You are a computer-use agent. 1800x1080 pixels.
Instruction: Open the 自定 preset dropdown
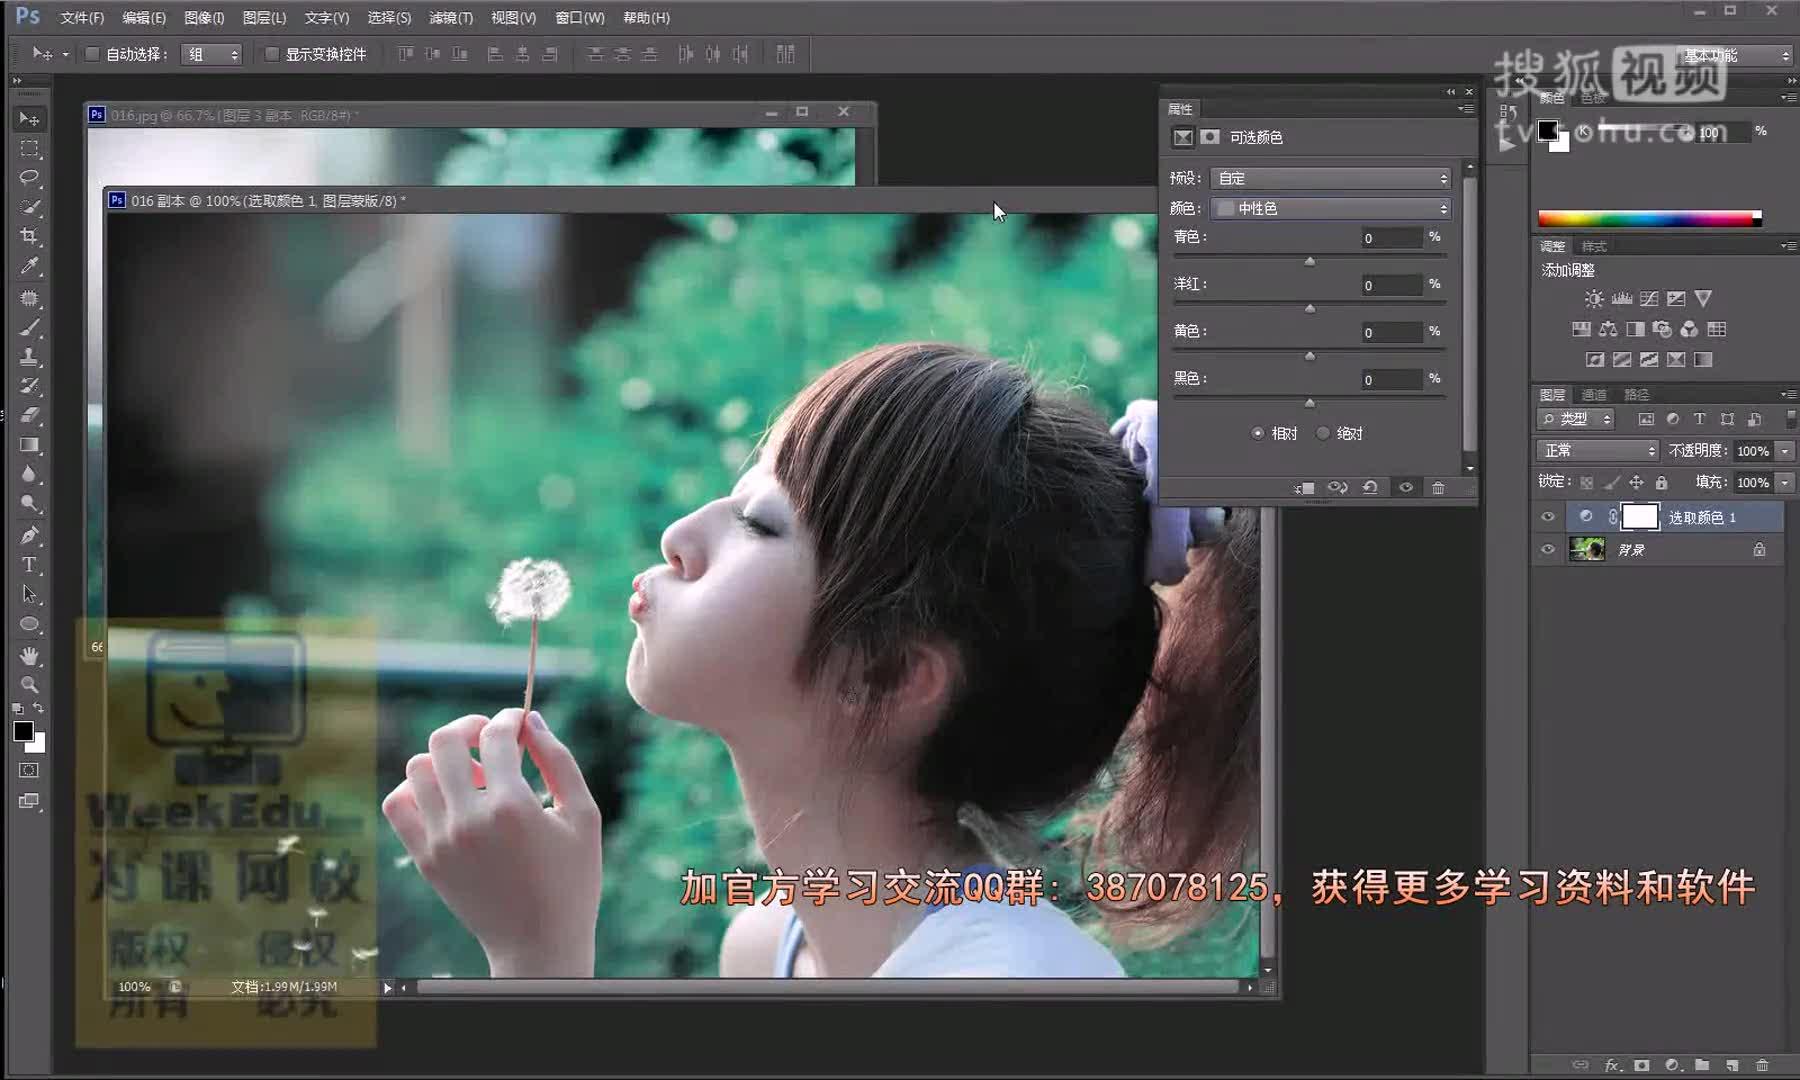coord(1330,178)
